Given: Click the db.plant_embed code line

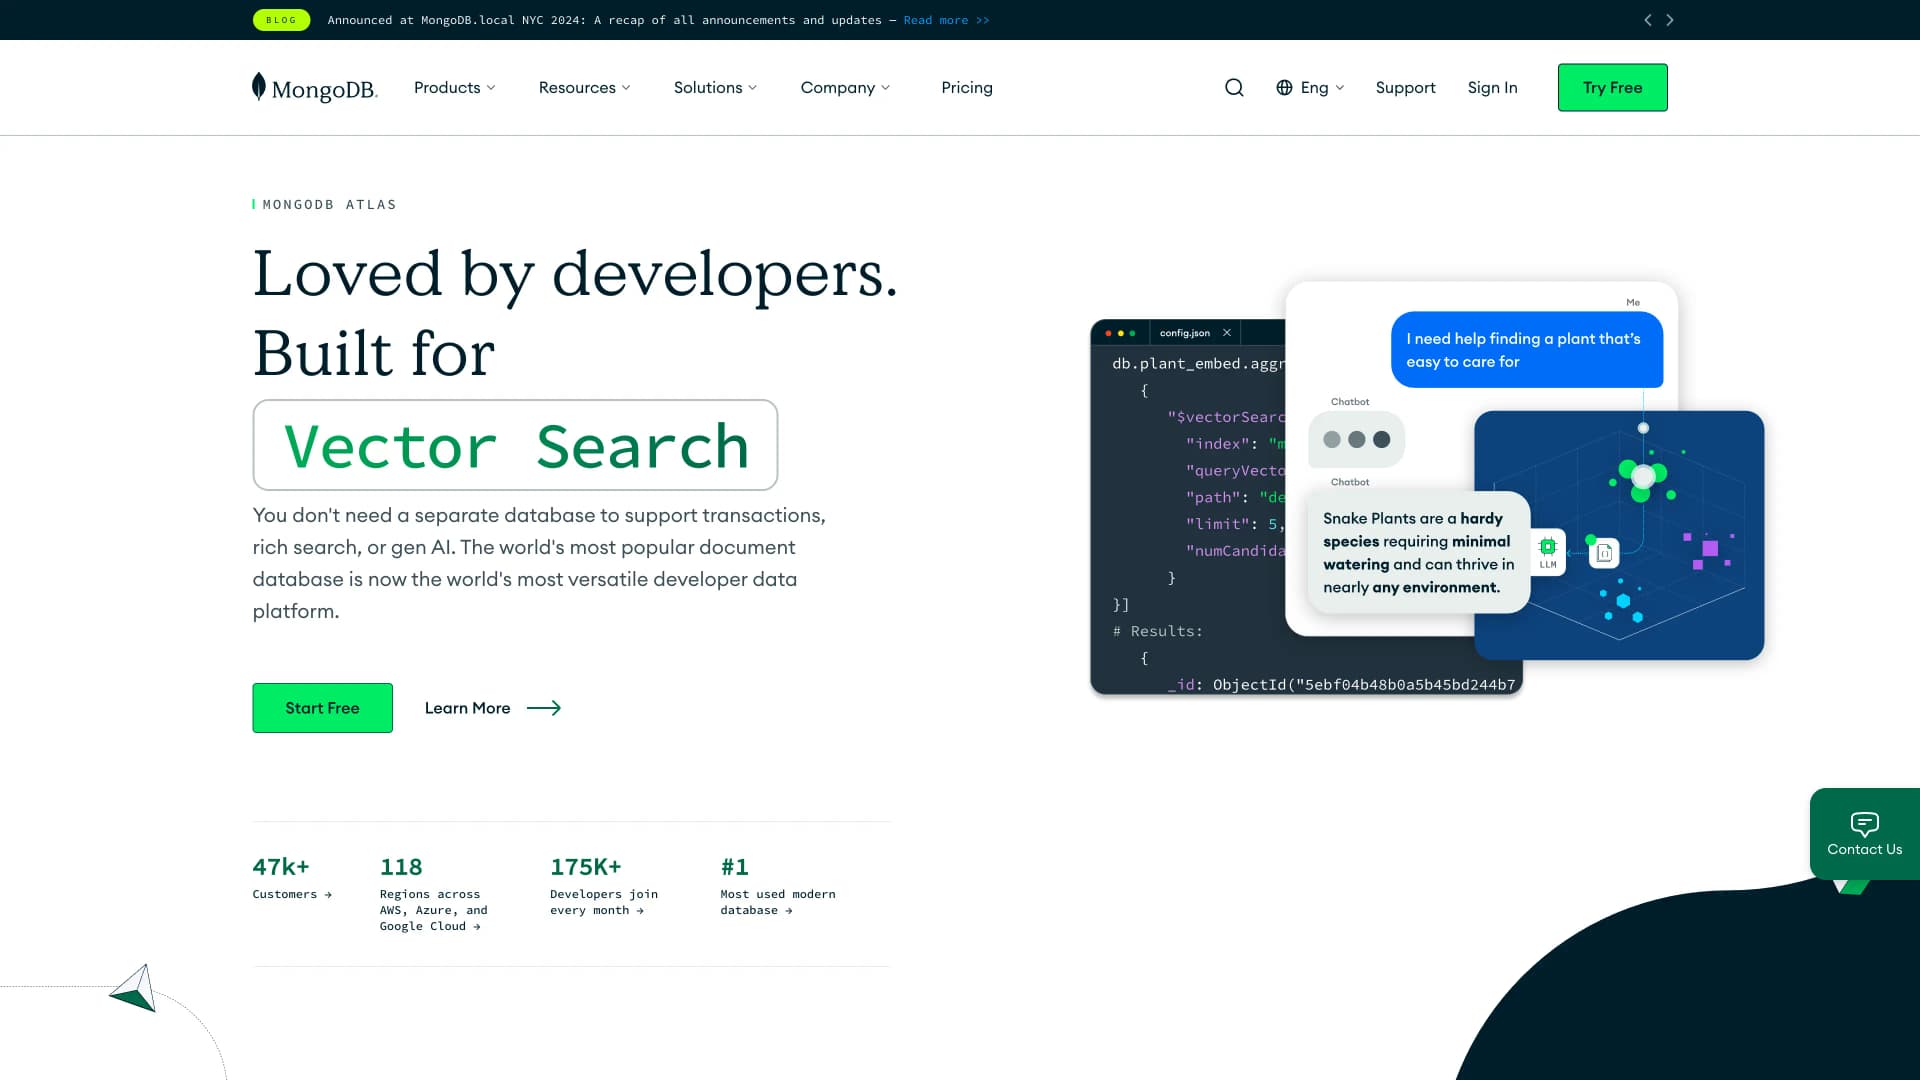Looking at the screenshot, I should [x=1198, y=364].
